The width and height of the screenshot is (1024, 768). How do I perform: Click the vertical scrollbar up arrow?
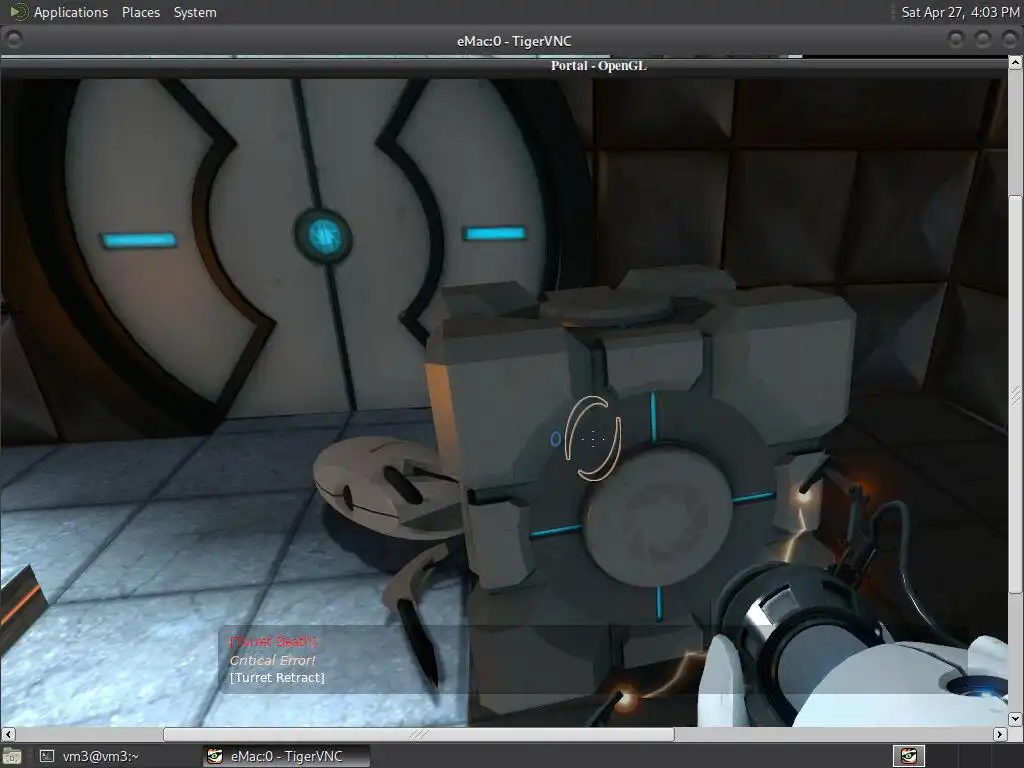click(1015, 63)
